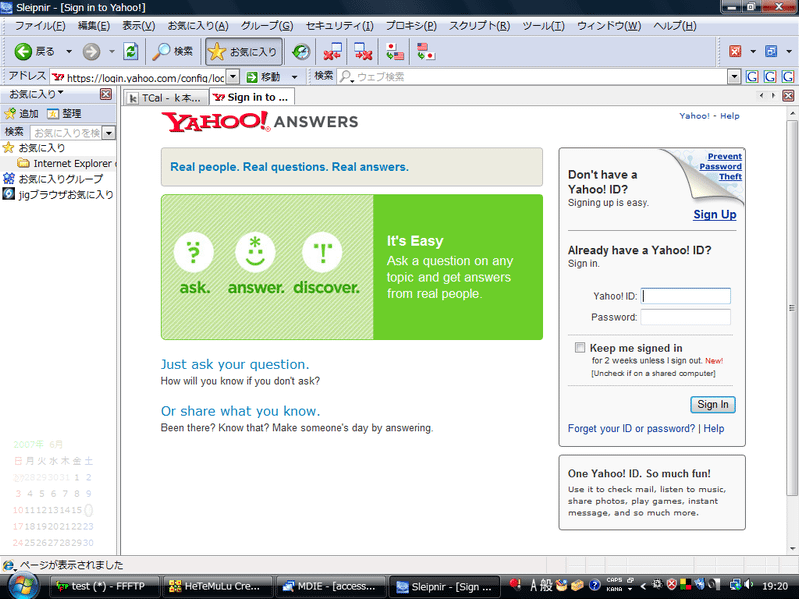Click the Sign In button

tap(712, 404)
